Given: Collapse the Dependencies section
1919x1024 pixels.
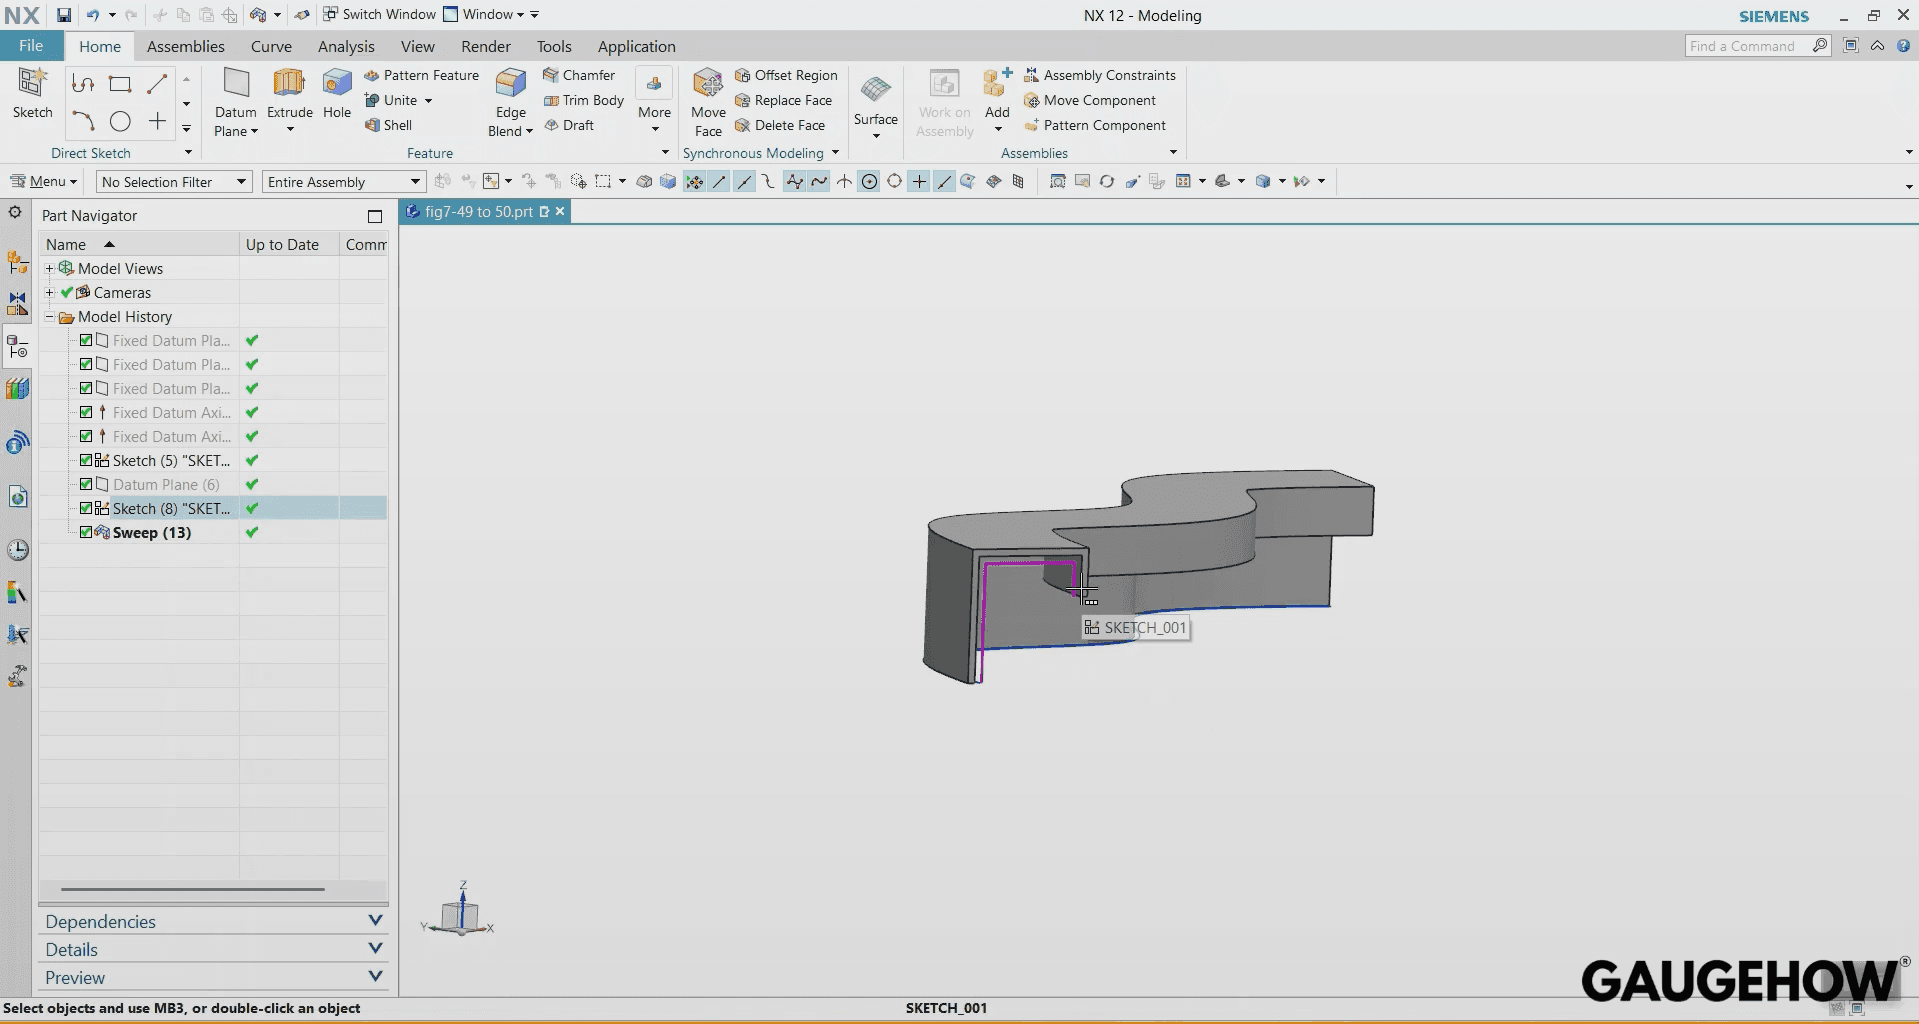Looking at the screenshot, I should (x=376, y=920).
